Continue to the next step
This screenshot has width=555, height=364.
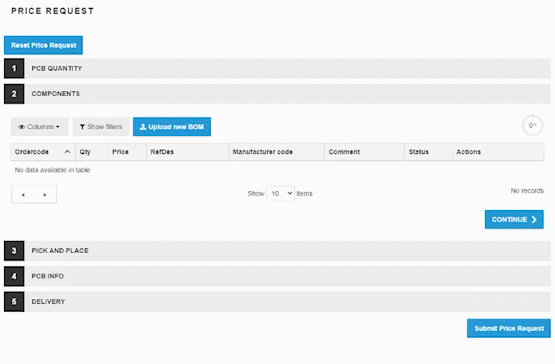pos(514,220)
